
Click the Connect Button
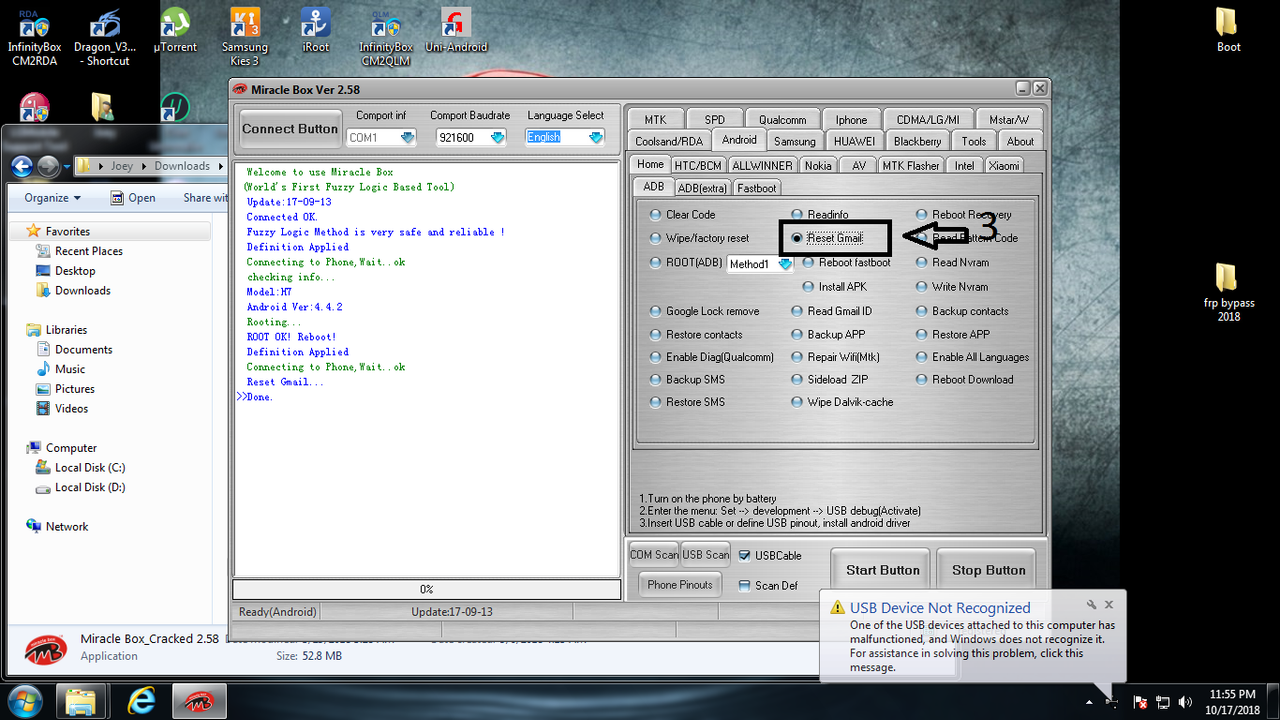(x=290, y=128)
